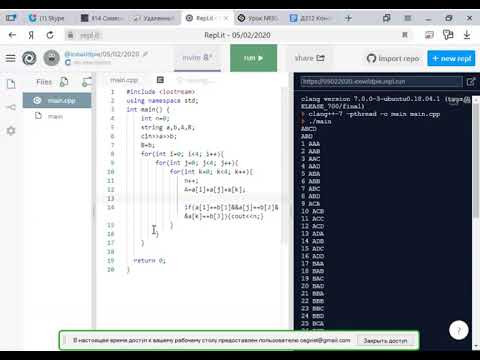Click the "using namespace std;" line
The height and width of the screenshot is (360, 480).
point(162,100)
